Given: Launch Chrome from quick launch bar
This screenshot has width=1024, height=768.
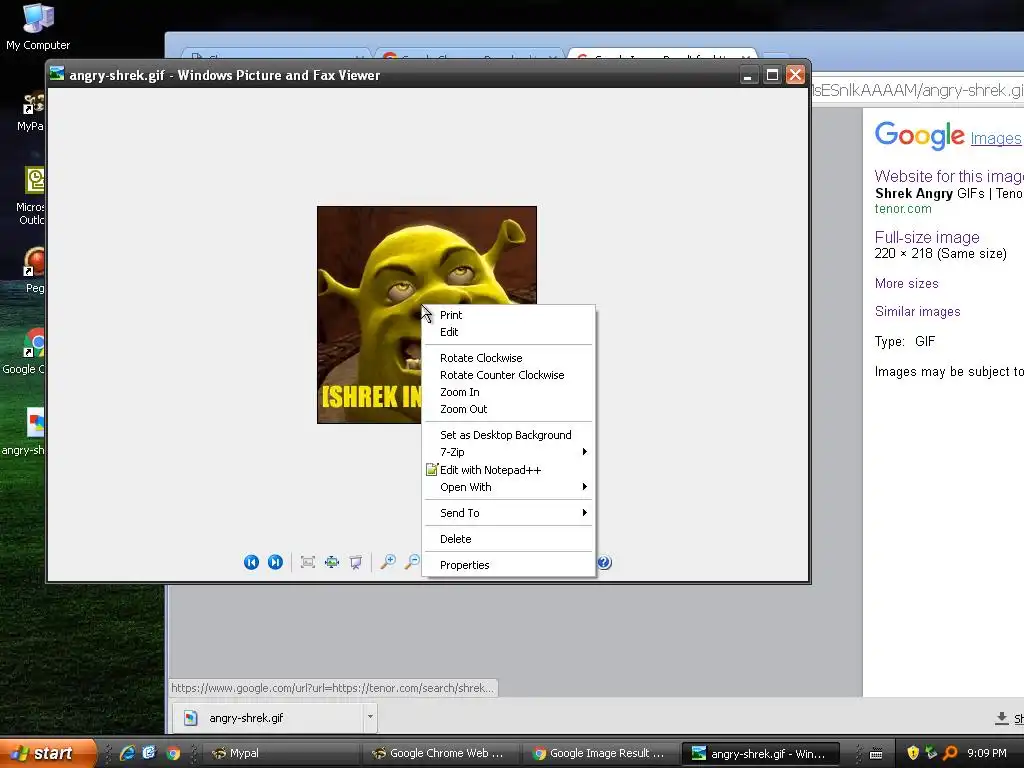Looking at the screenshot, I should tap(173, 753).
